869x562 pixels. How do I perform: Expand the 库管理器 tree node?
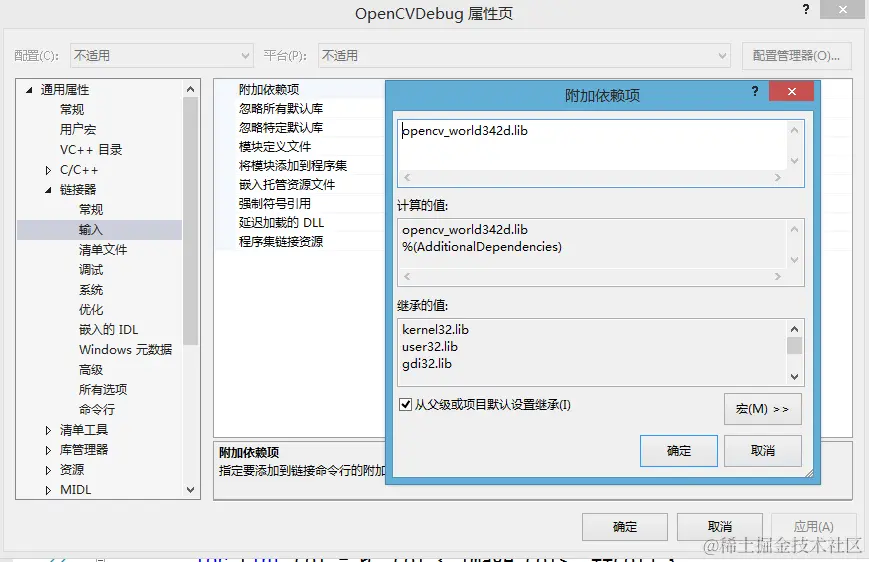coord(48,450)
